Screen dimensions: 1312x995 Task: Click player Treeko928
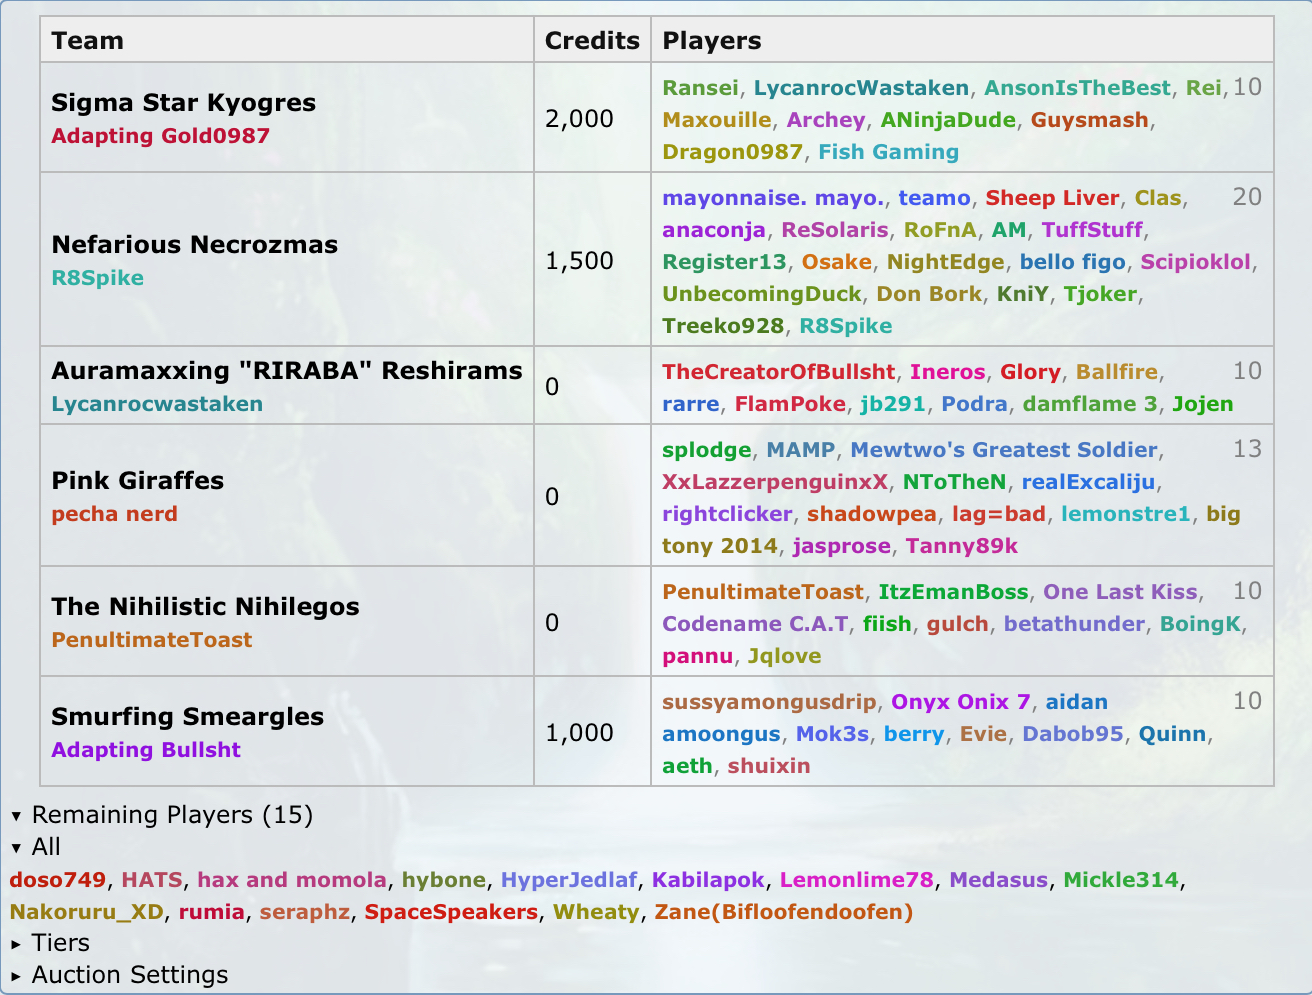point(723,326)
